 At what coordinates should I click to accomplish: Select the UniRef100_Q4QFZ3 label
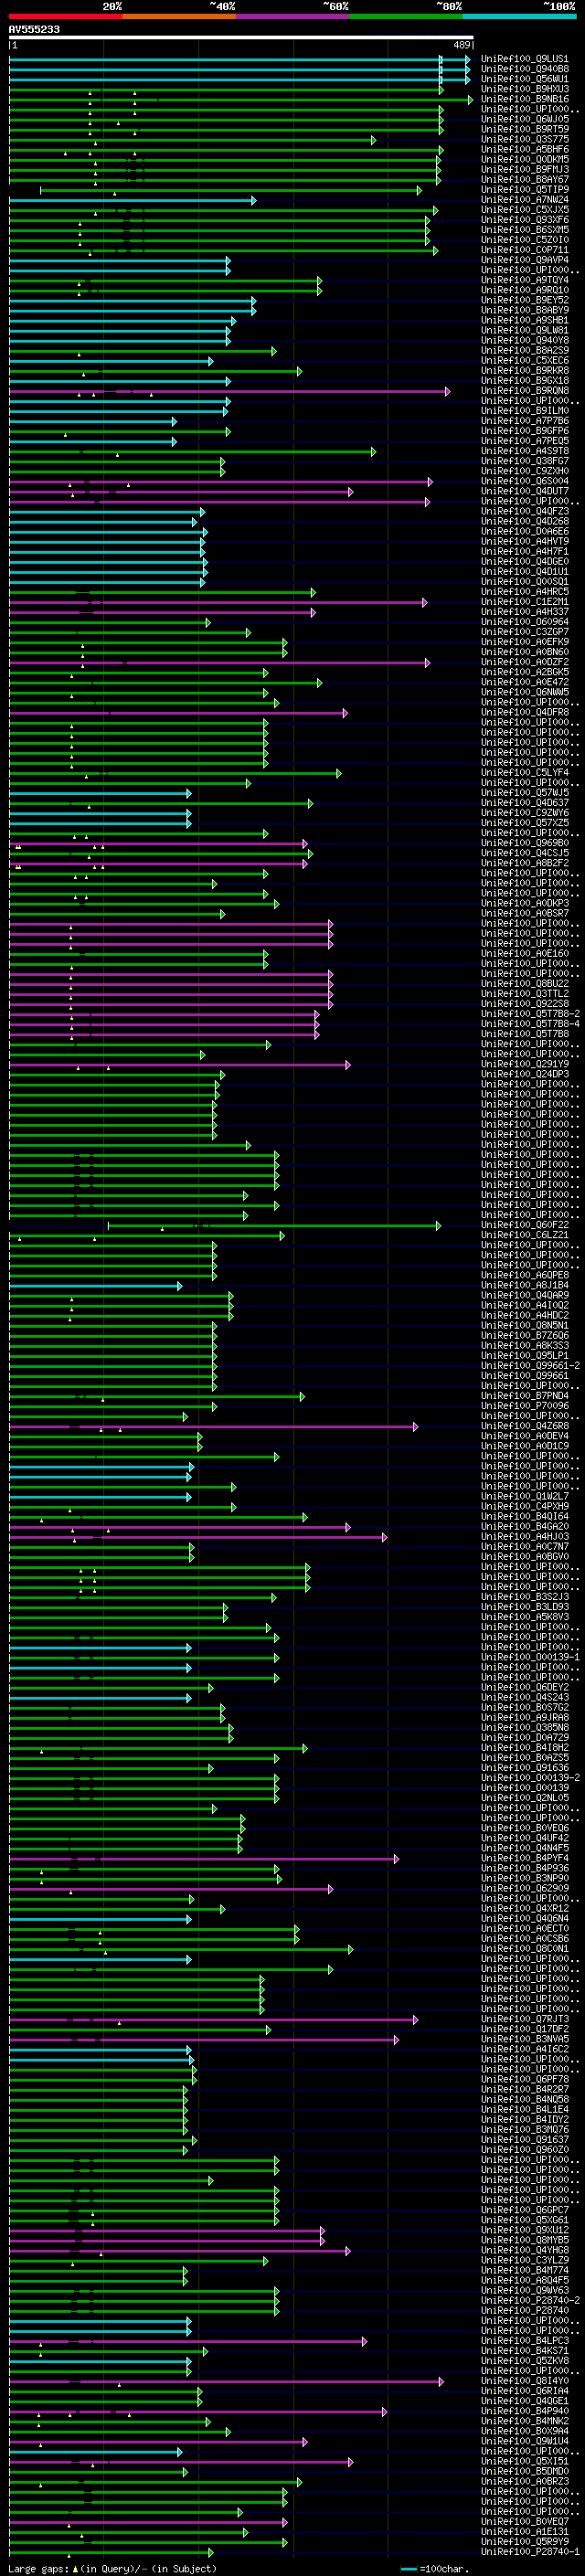pos(525,511)
